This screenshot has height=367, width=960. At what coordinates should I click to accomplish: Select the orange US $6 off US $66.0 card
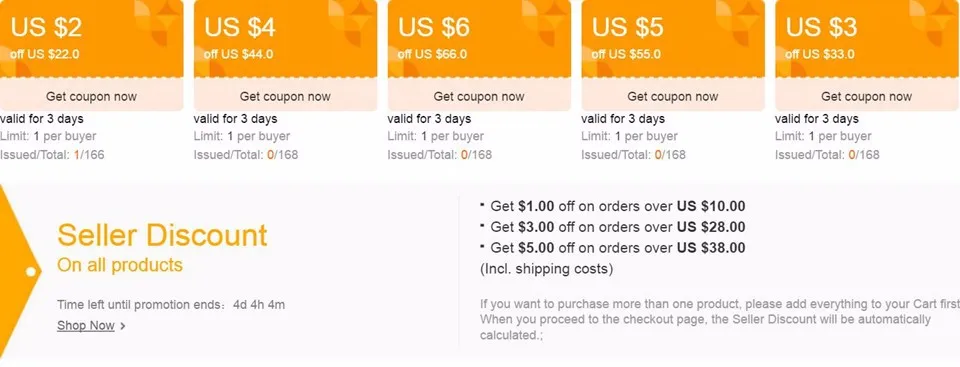click(479, 40)
